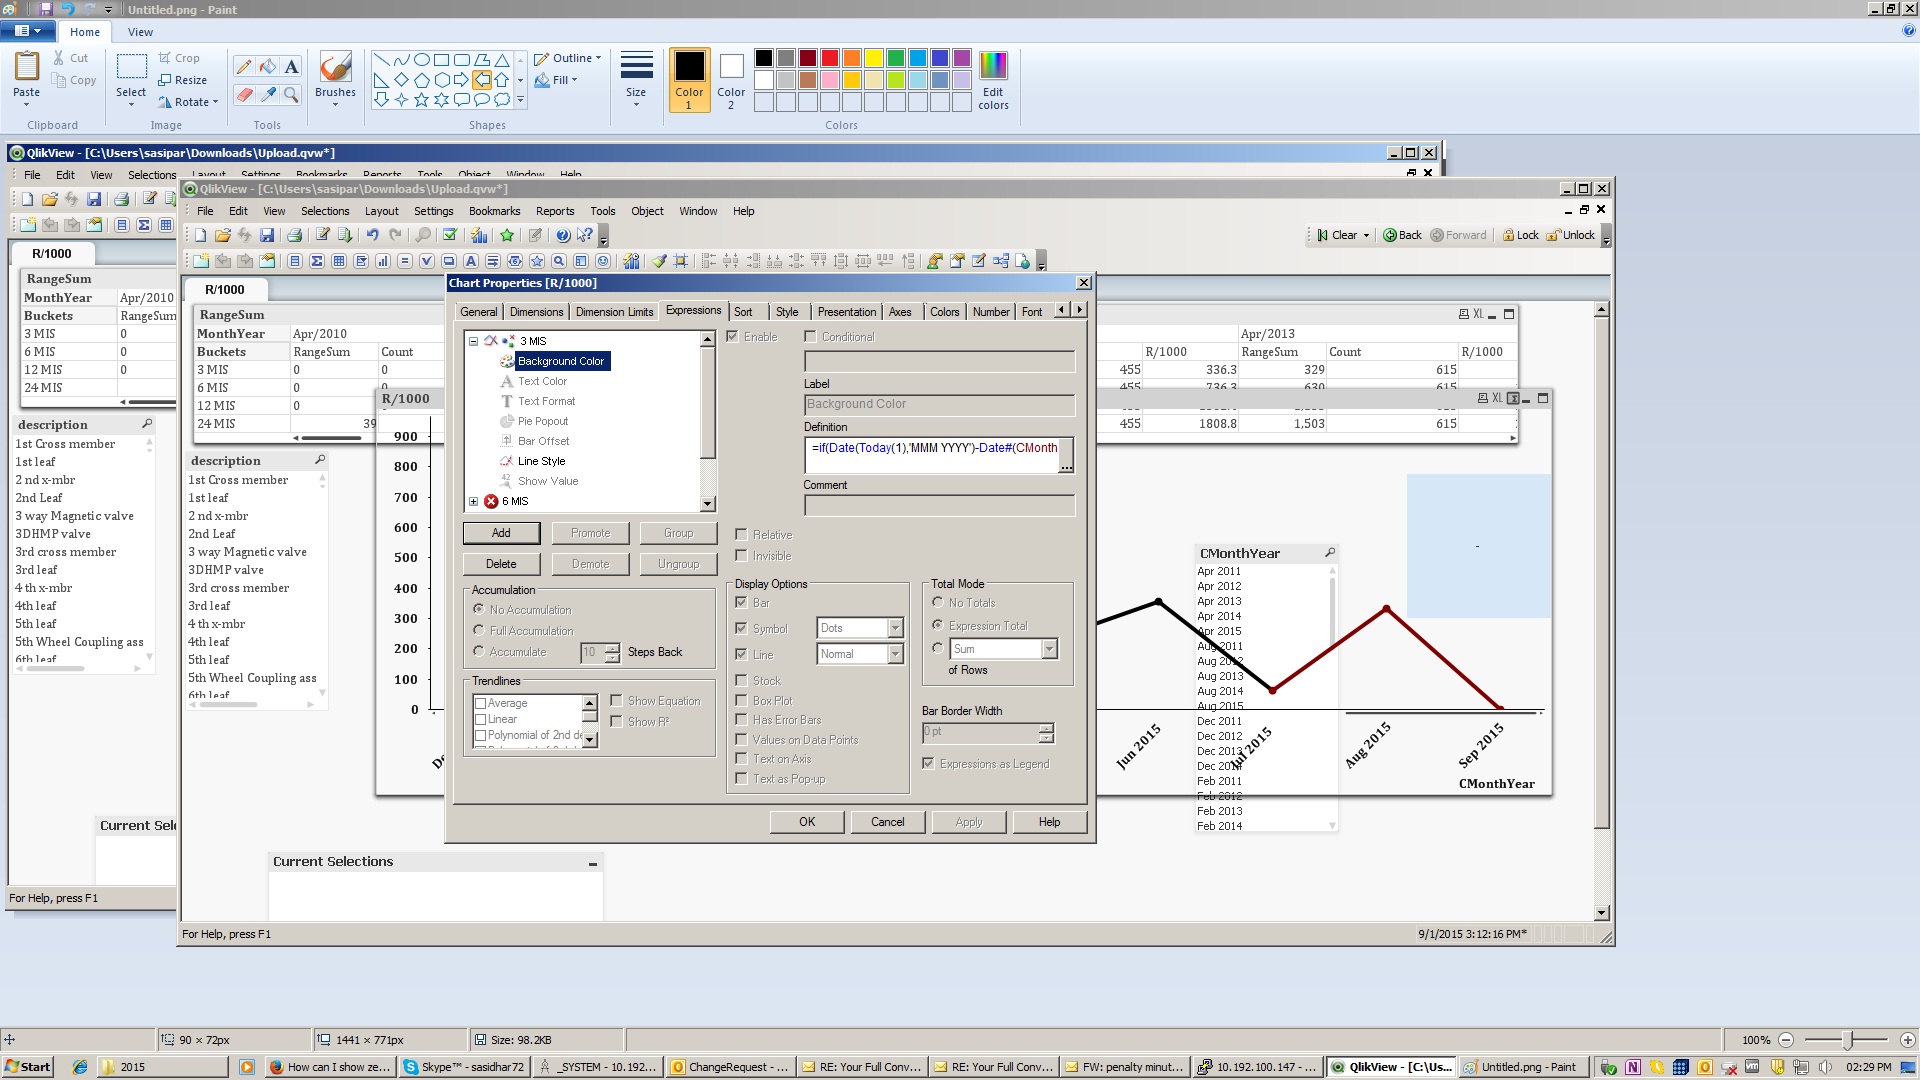
Task: Select the Fill with color bucket tool
Action: tap(267, 67)
